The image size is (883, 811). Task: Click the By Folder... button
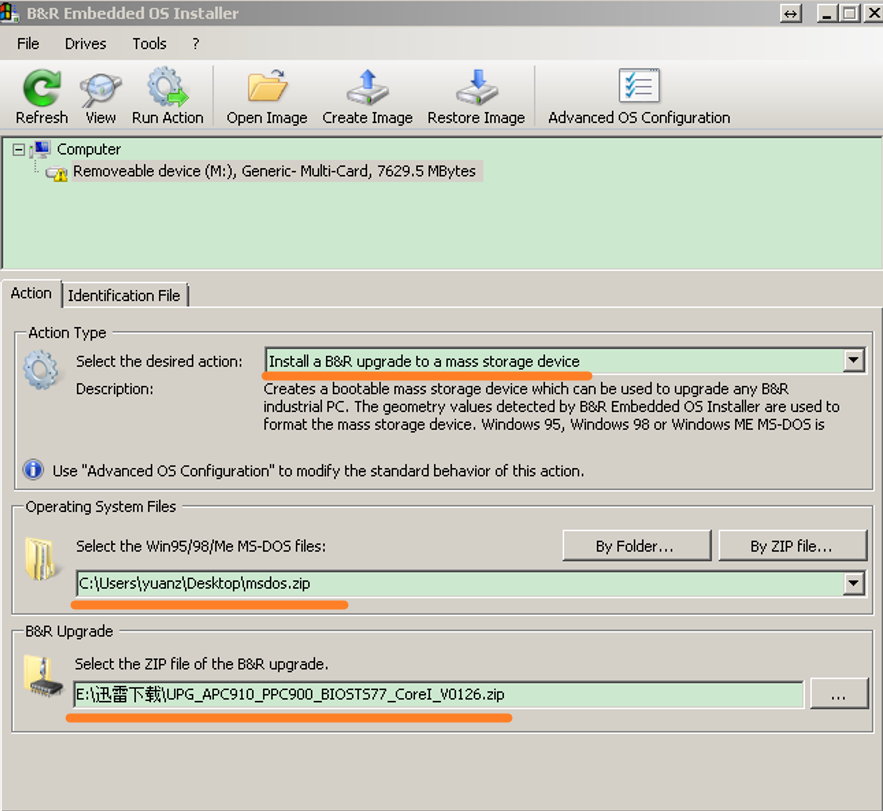[636, 545]
